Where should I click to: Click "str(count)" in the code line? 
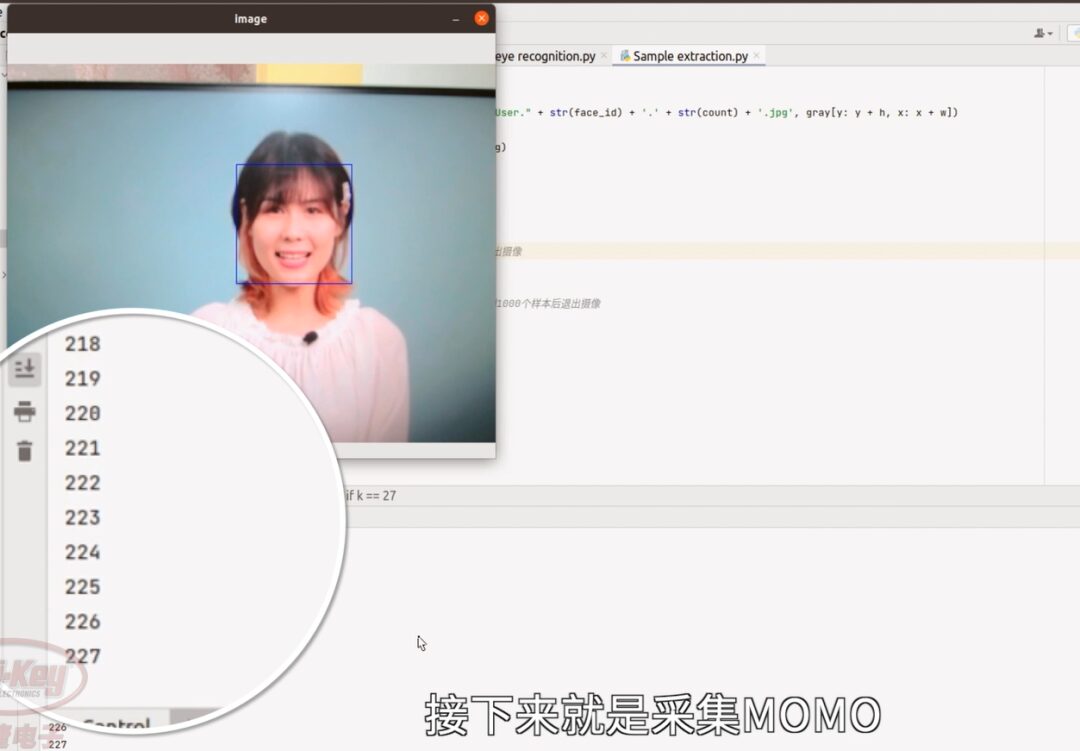[707, 112]
